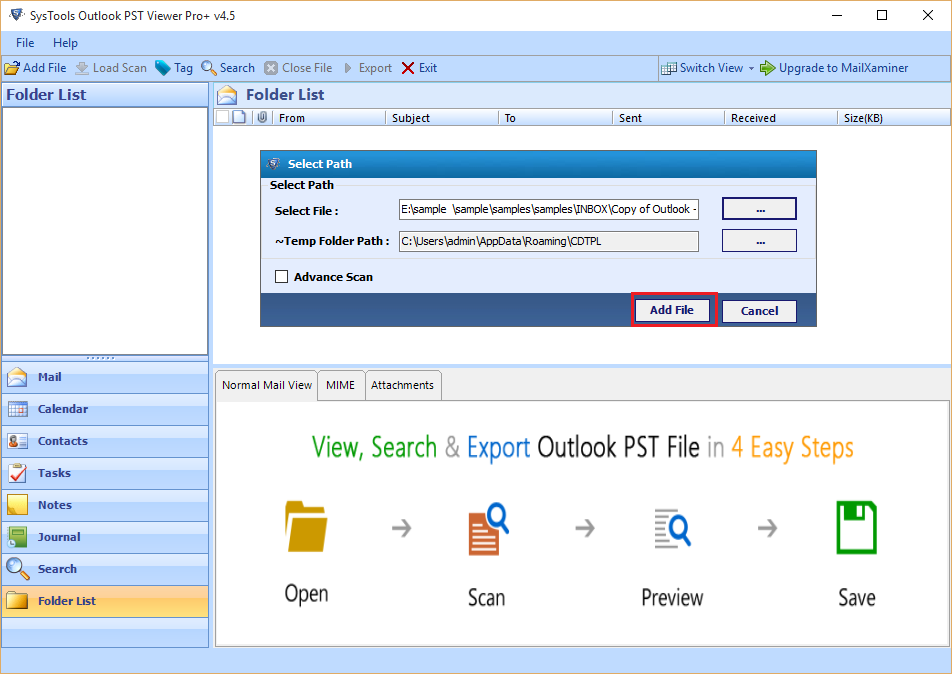This screenshot has width=952, height=674.
Task: Open the Tasks sidebar icon
Action: coord(18,473)
